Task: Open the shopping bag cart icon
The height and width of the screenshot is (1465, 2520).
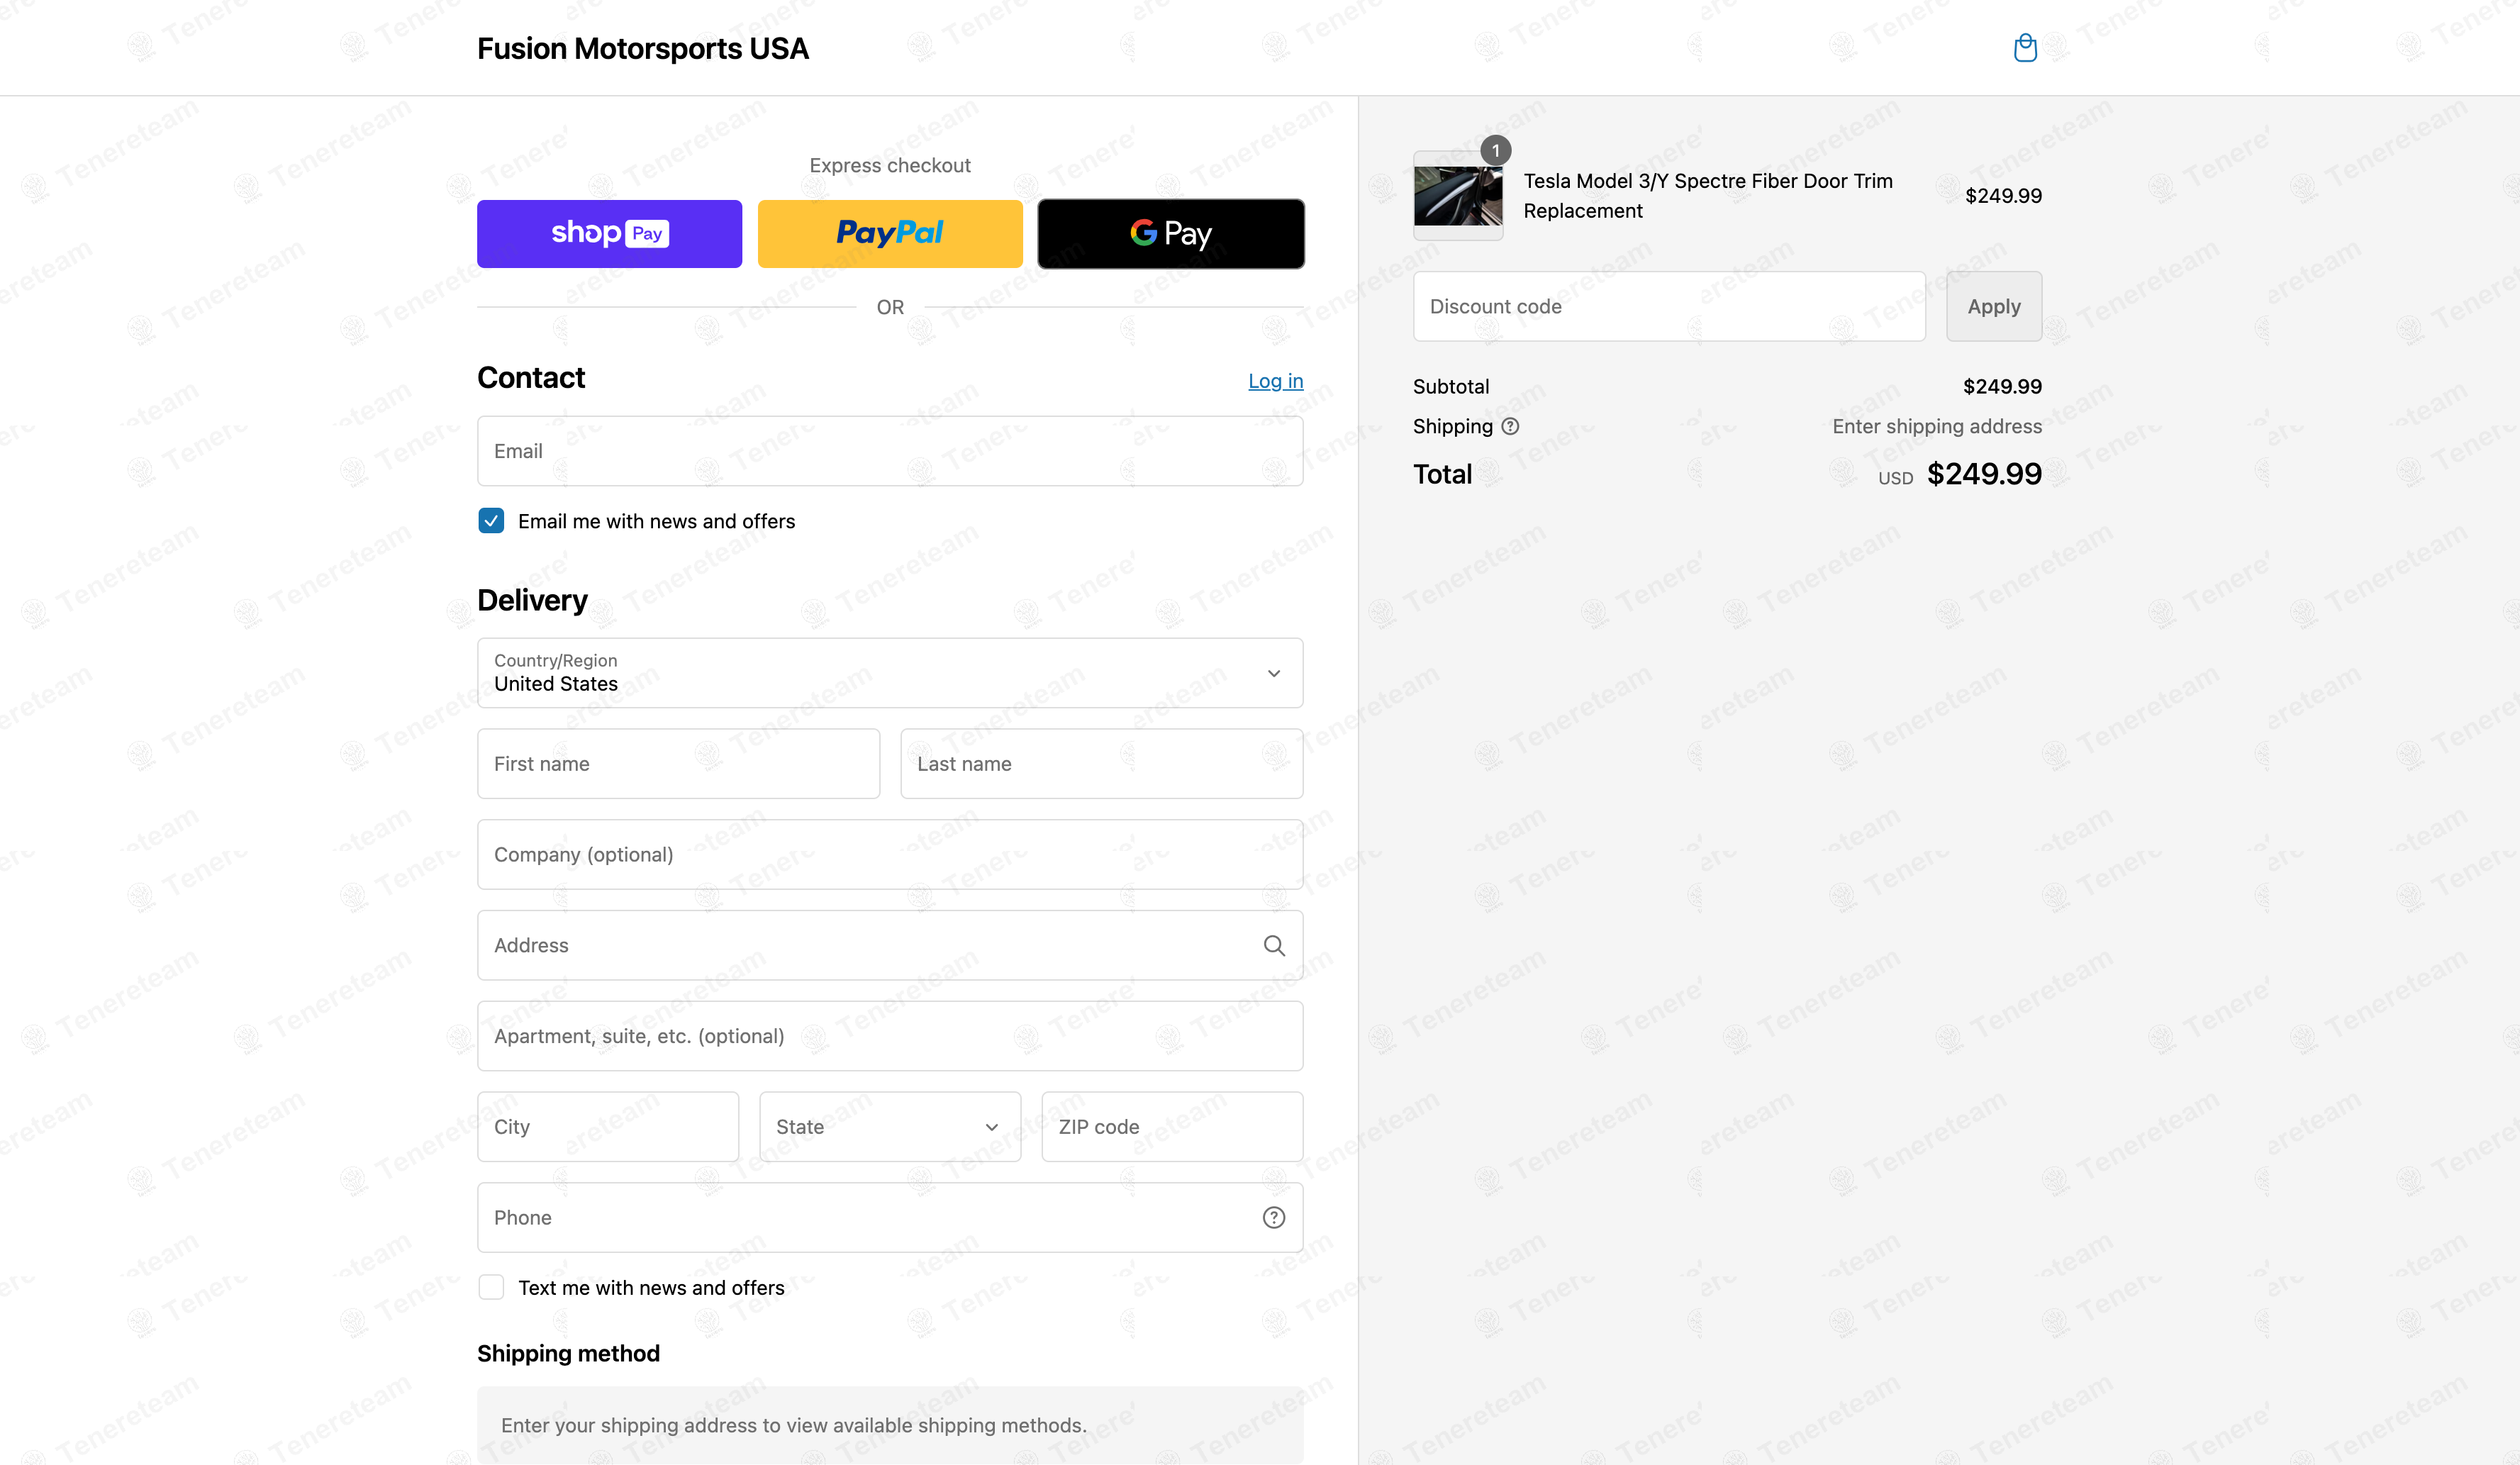Action: point(2025,48)
